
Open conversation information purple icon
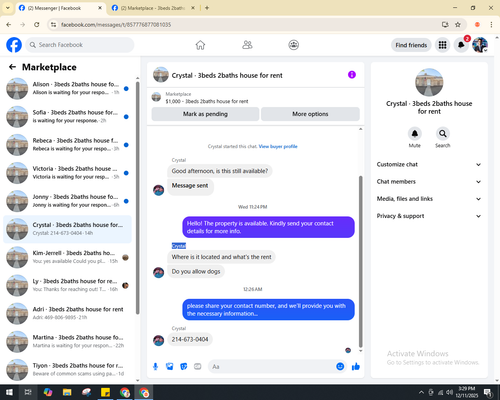[352, 75]
